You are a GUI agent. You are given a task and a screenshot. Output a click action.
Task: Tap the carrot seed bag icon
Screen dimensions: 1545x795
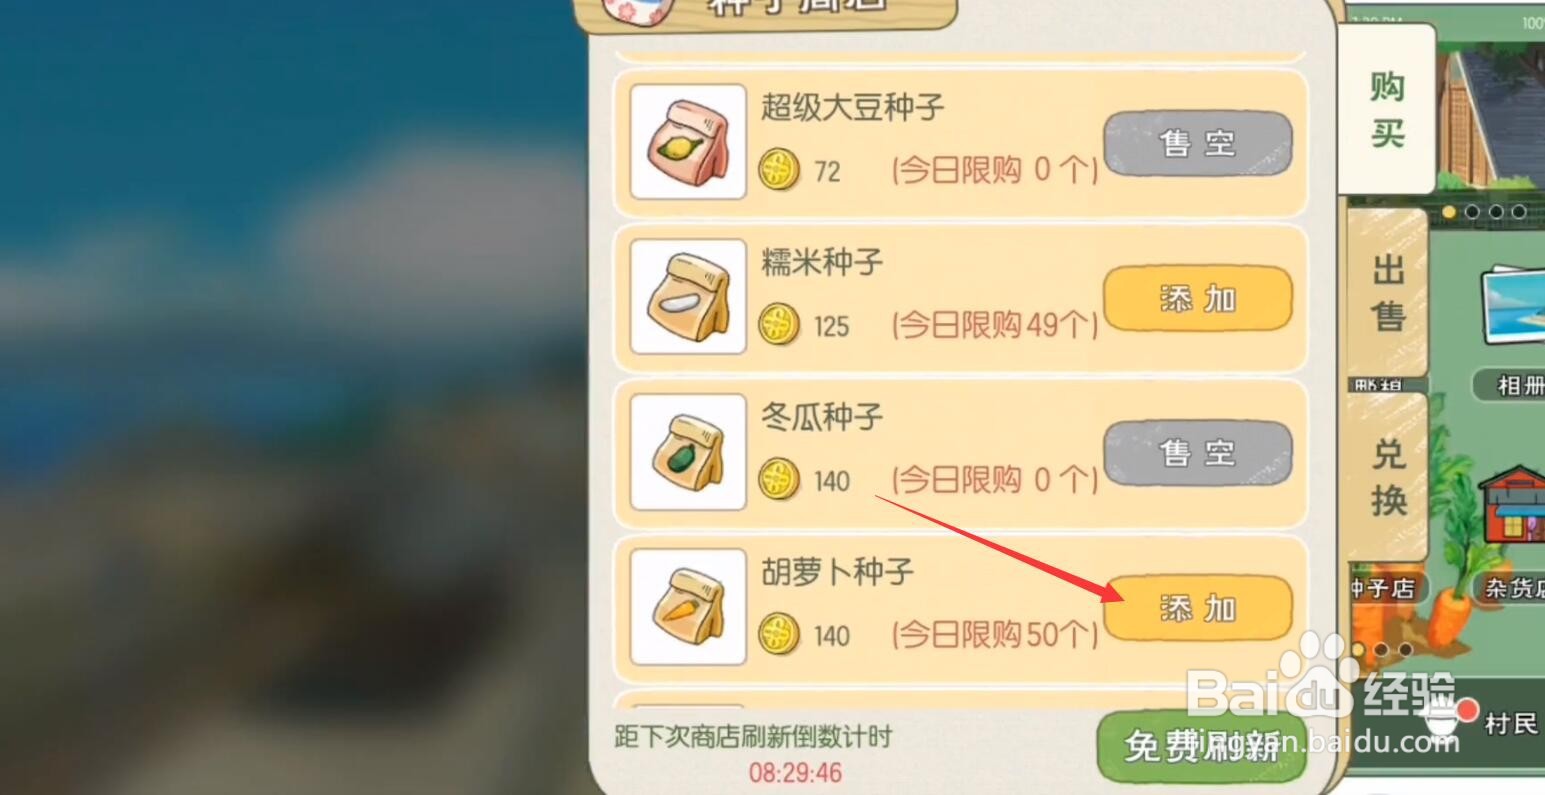pyautogui.click(x=688, y=607)
